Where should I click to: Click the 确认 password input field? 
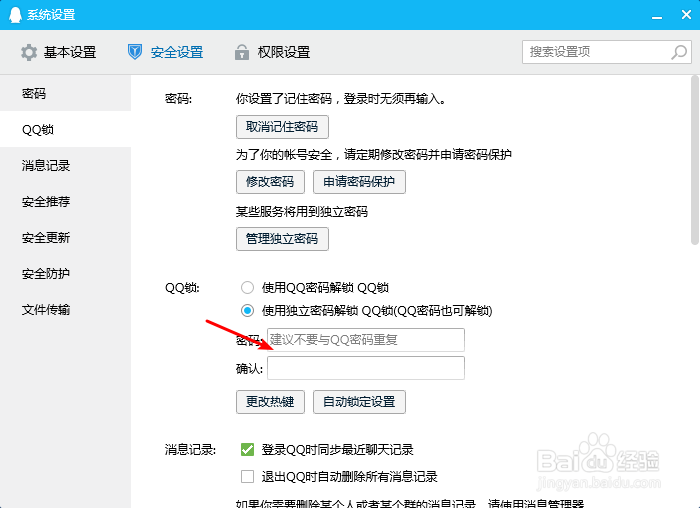pos(366,368)
